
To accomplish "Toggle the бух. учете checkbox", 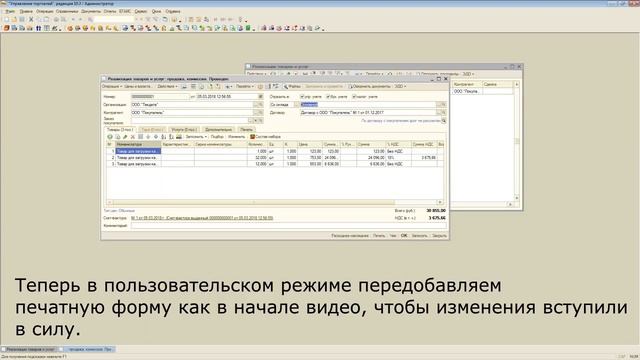I will (x=328, y=97).
